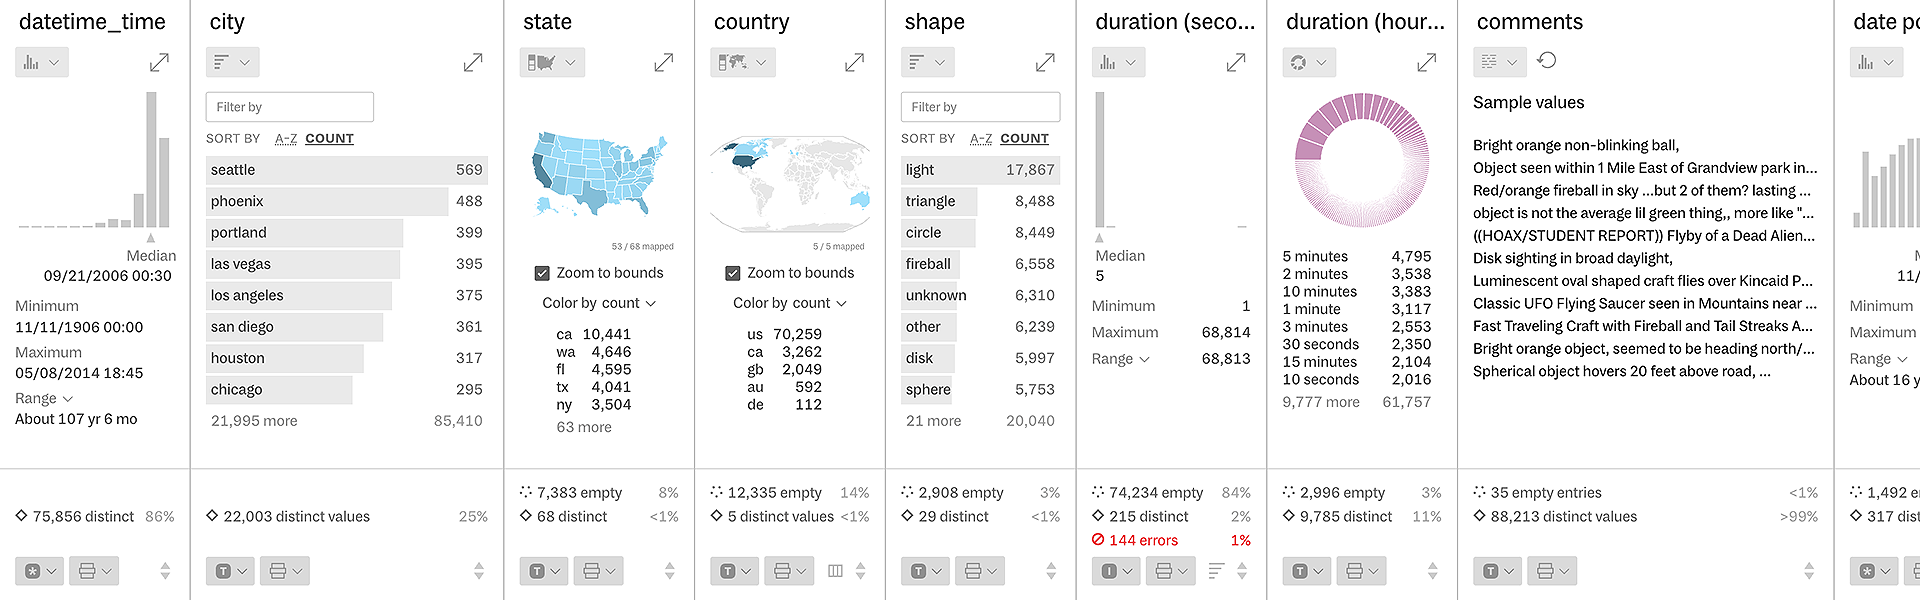Expand the city column with the diagonal arrow
Screen dimensions: 1920x600
pos(472,61)
